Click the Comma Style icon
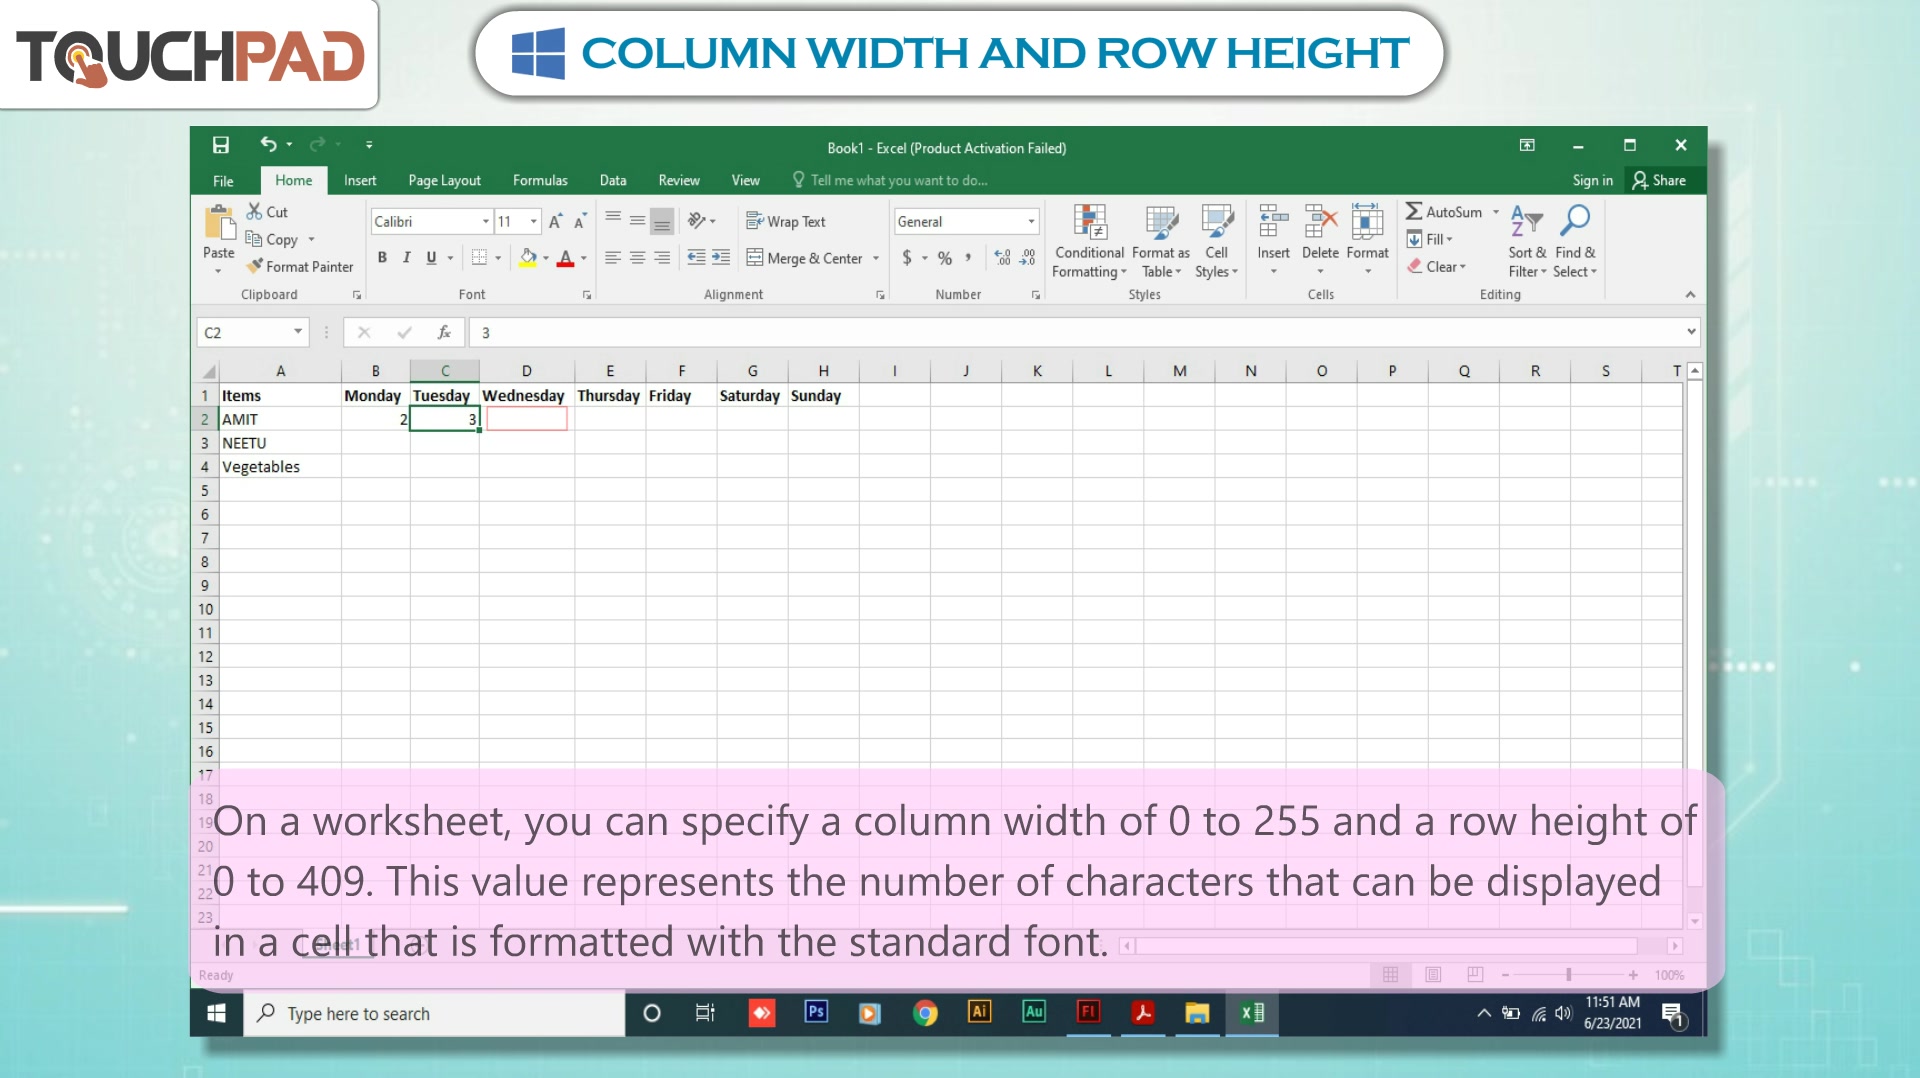 [x=968, y=258]
